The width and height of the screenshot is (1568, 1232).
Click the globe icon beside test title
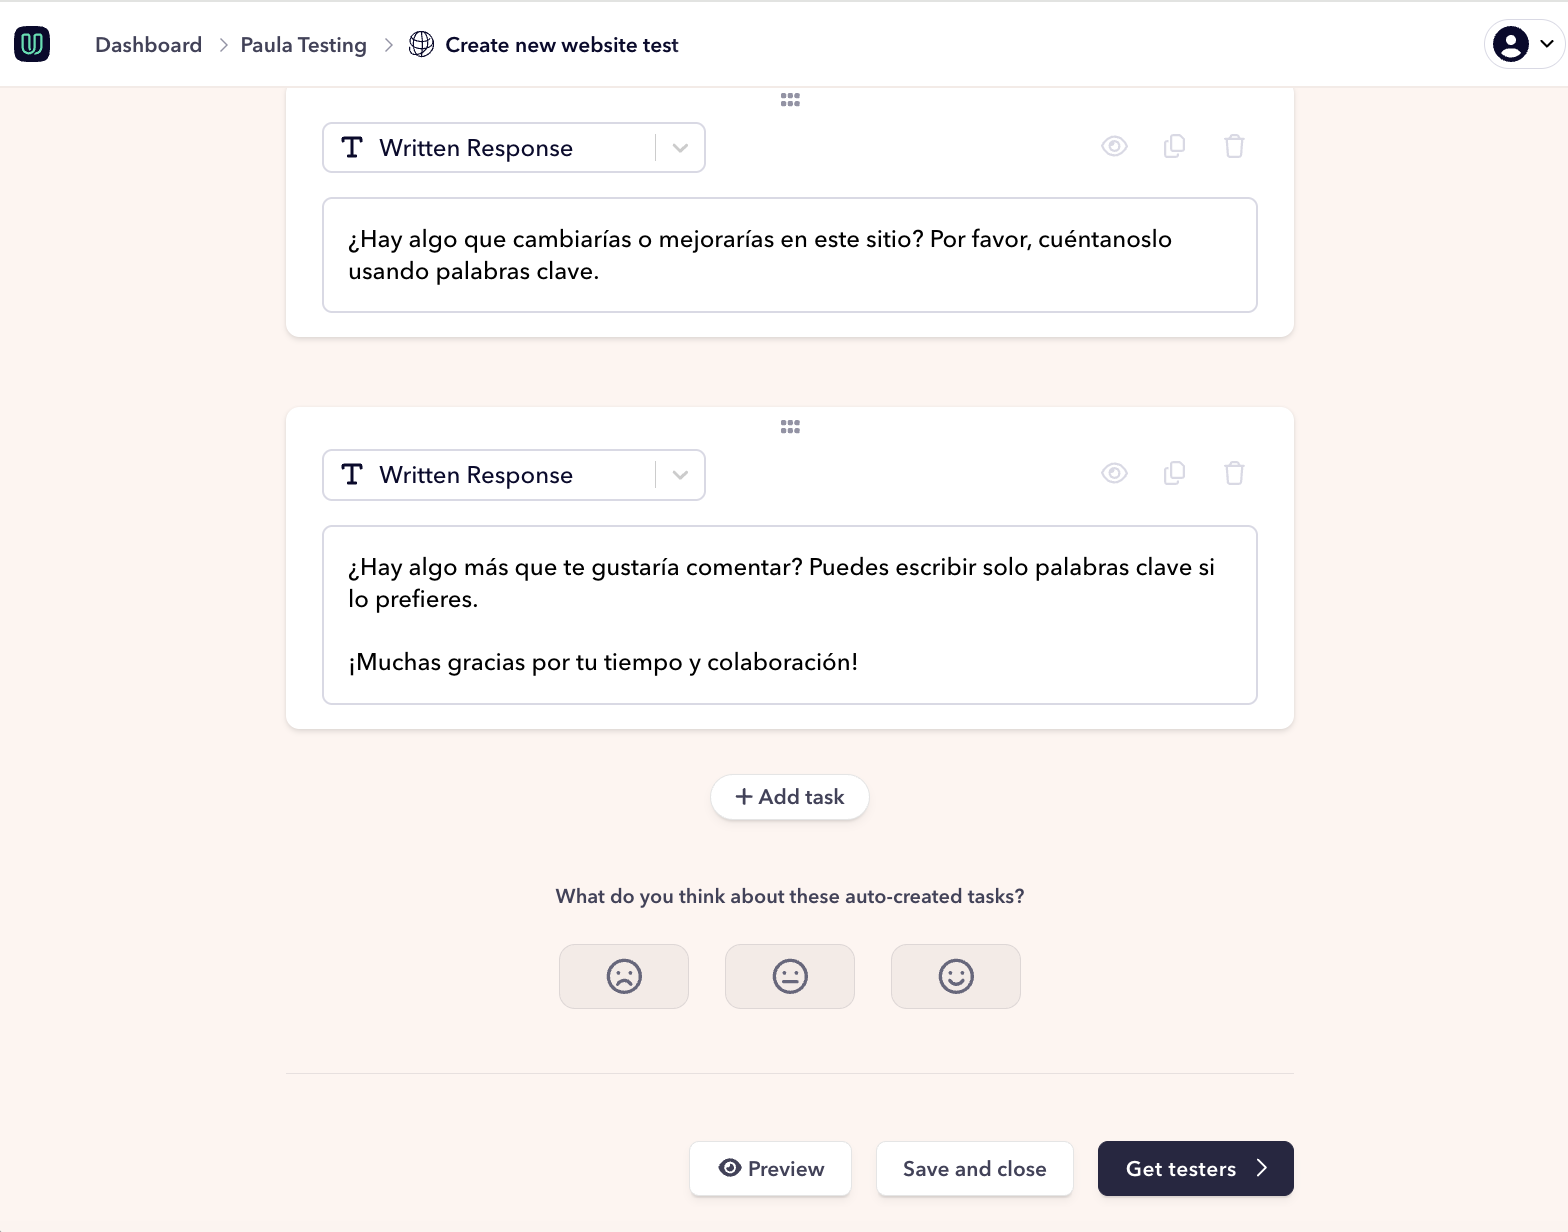pos(420,44)
